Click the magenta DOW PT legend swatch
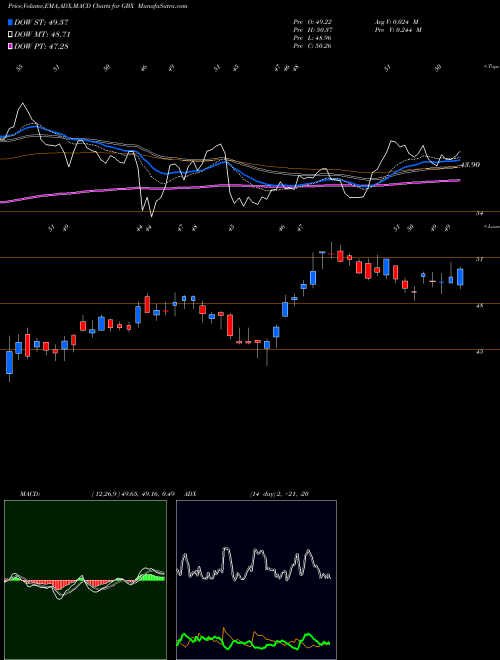Viewport: 500px width, 660px height. pyautogui.click(x=10, y=46)
